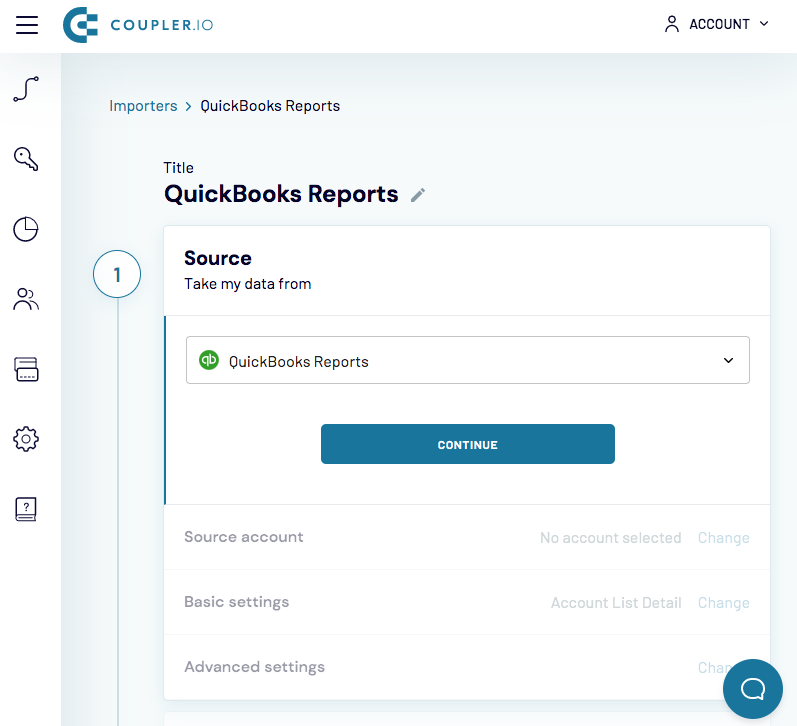Image resolution: width=797 pixels, height=726 pixels.
Task: Open the QuickBooks Reports source dropdown
Action: coord(468,360)
